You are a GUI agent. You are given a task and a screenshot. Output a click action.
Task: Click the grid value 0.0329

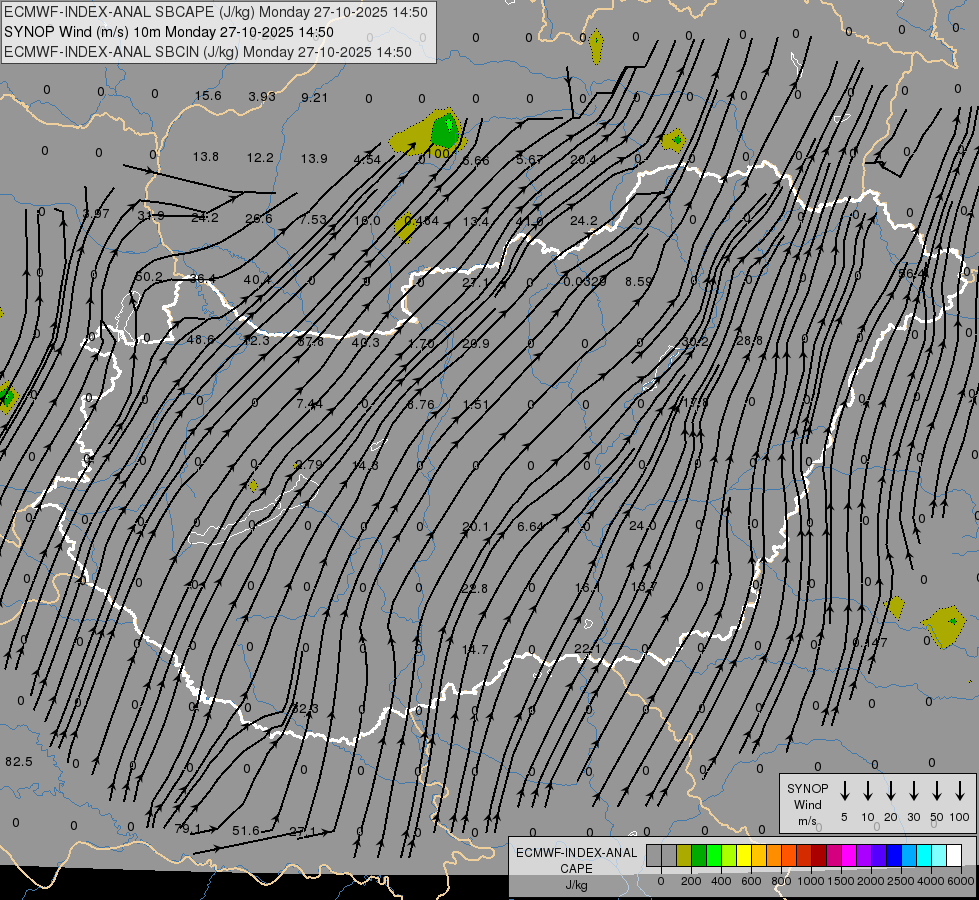click(x=584, y=281)
